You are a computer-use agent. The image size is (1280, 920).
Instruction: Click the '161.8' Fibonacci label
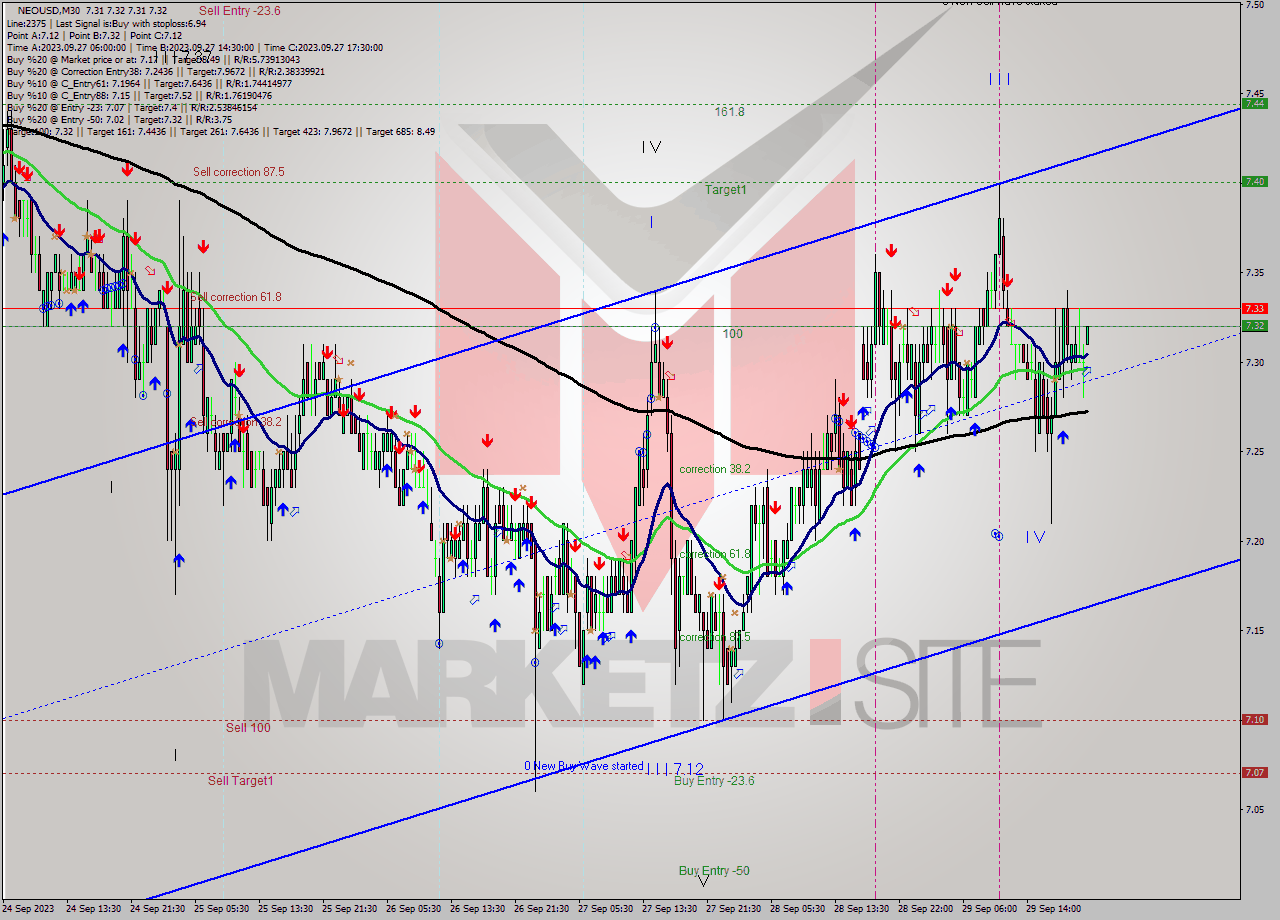(730, 112)
